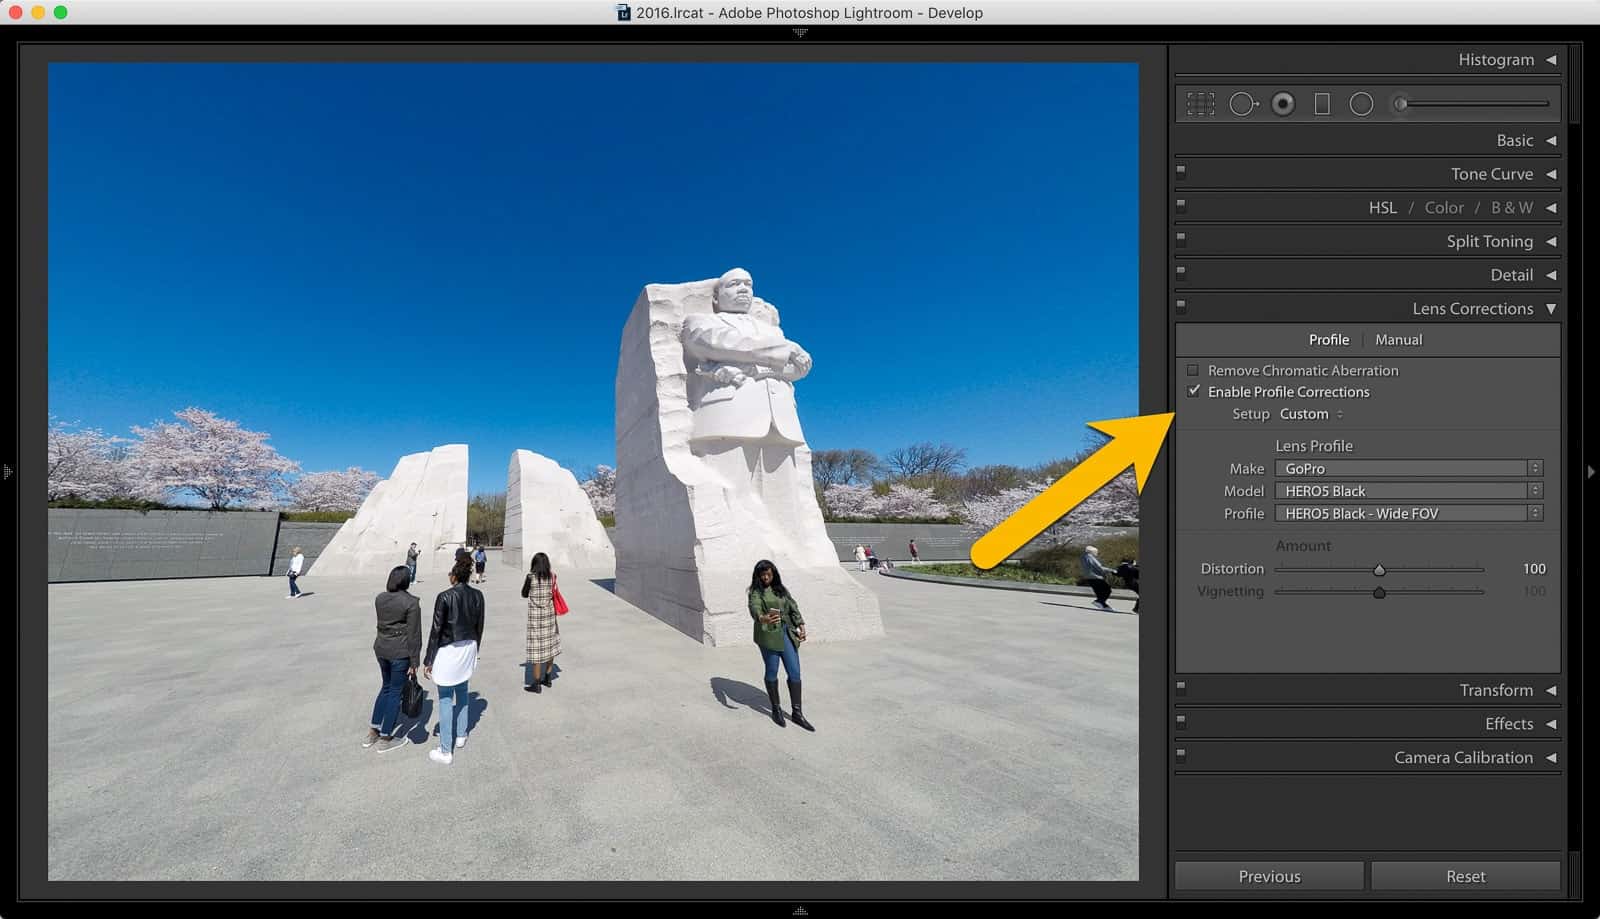
Task: Select the Red Eye Correction tool
Action: (1283, 104)
